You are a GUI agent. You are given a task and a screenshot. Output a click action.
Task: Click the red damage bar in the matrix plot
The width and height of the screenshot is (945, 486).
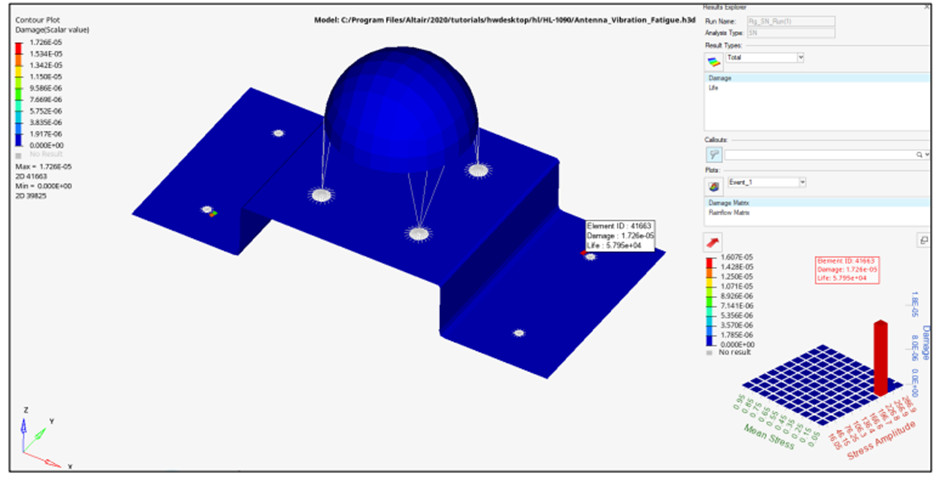click(x=880, y=355)
